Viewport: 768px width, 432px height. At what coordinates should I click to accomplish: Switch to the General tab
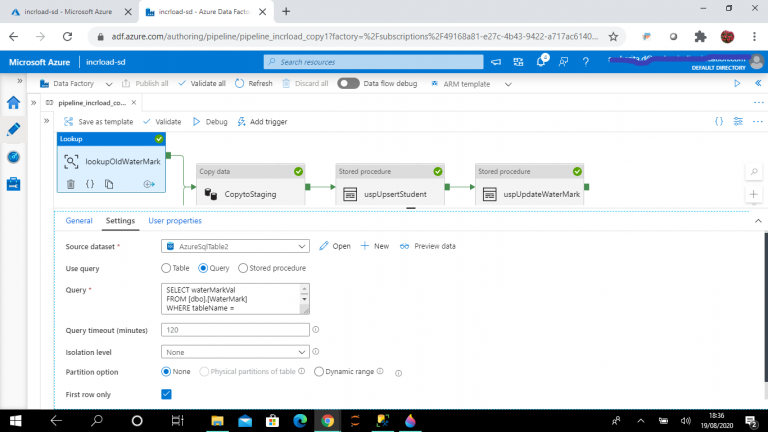79,221
